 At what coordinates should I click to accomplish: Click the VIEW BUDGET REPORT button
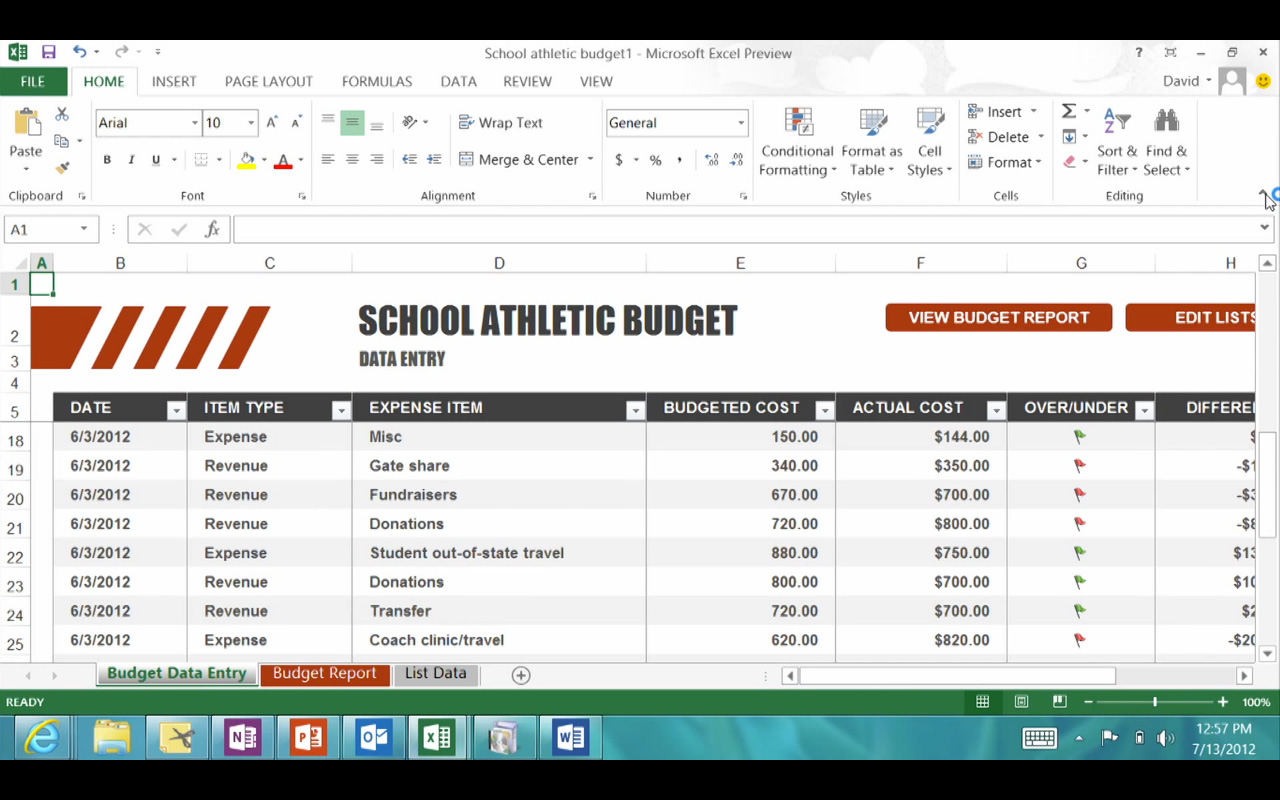pos(998,318)
